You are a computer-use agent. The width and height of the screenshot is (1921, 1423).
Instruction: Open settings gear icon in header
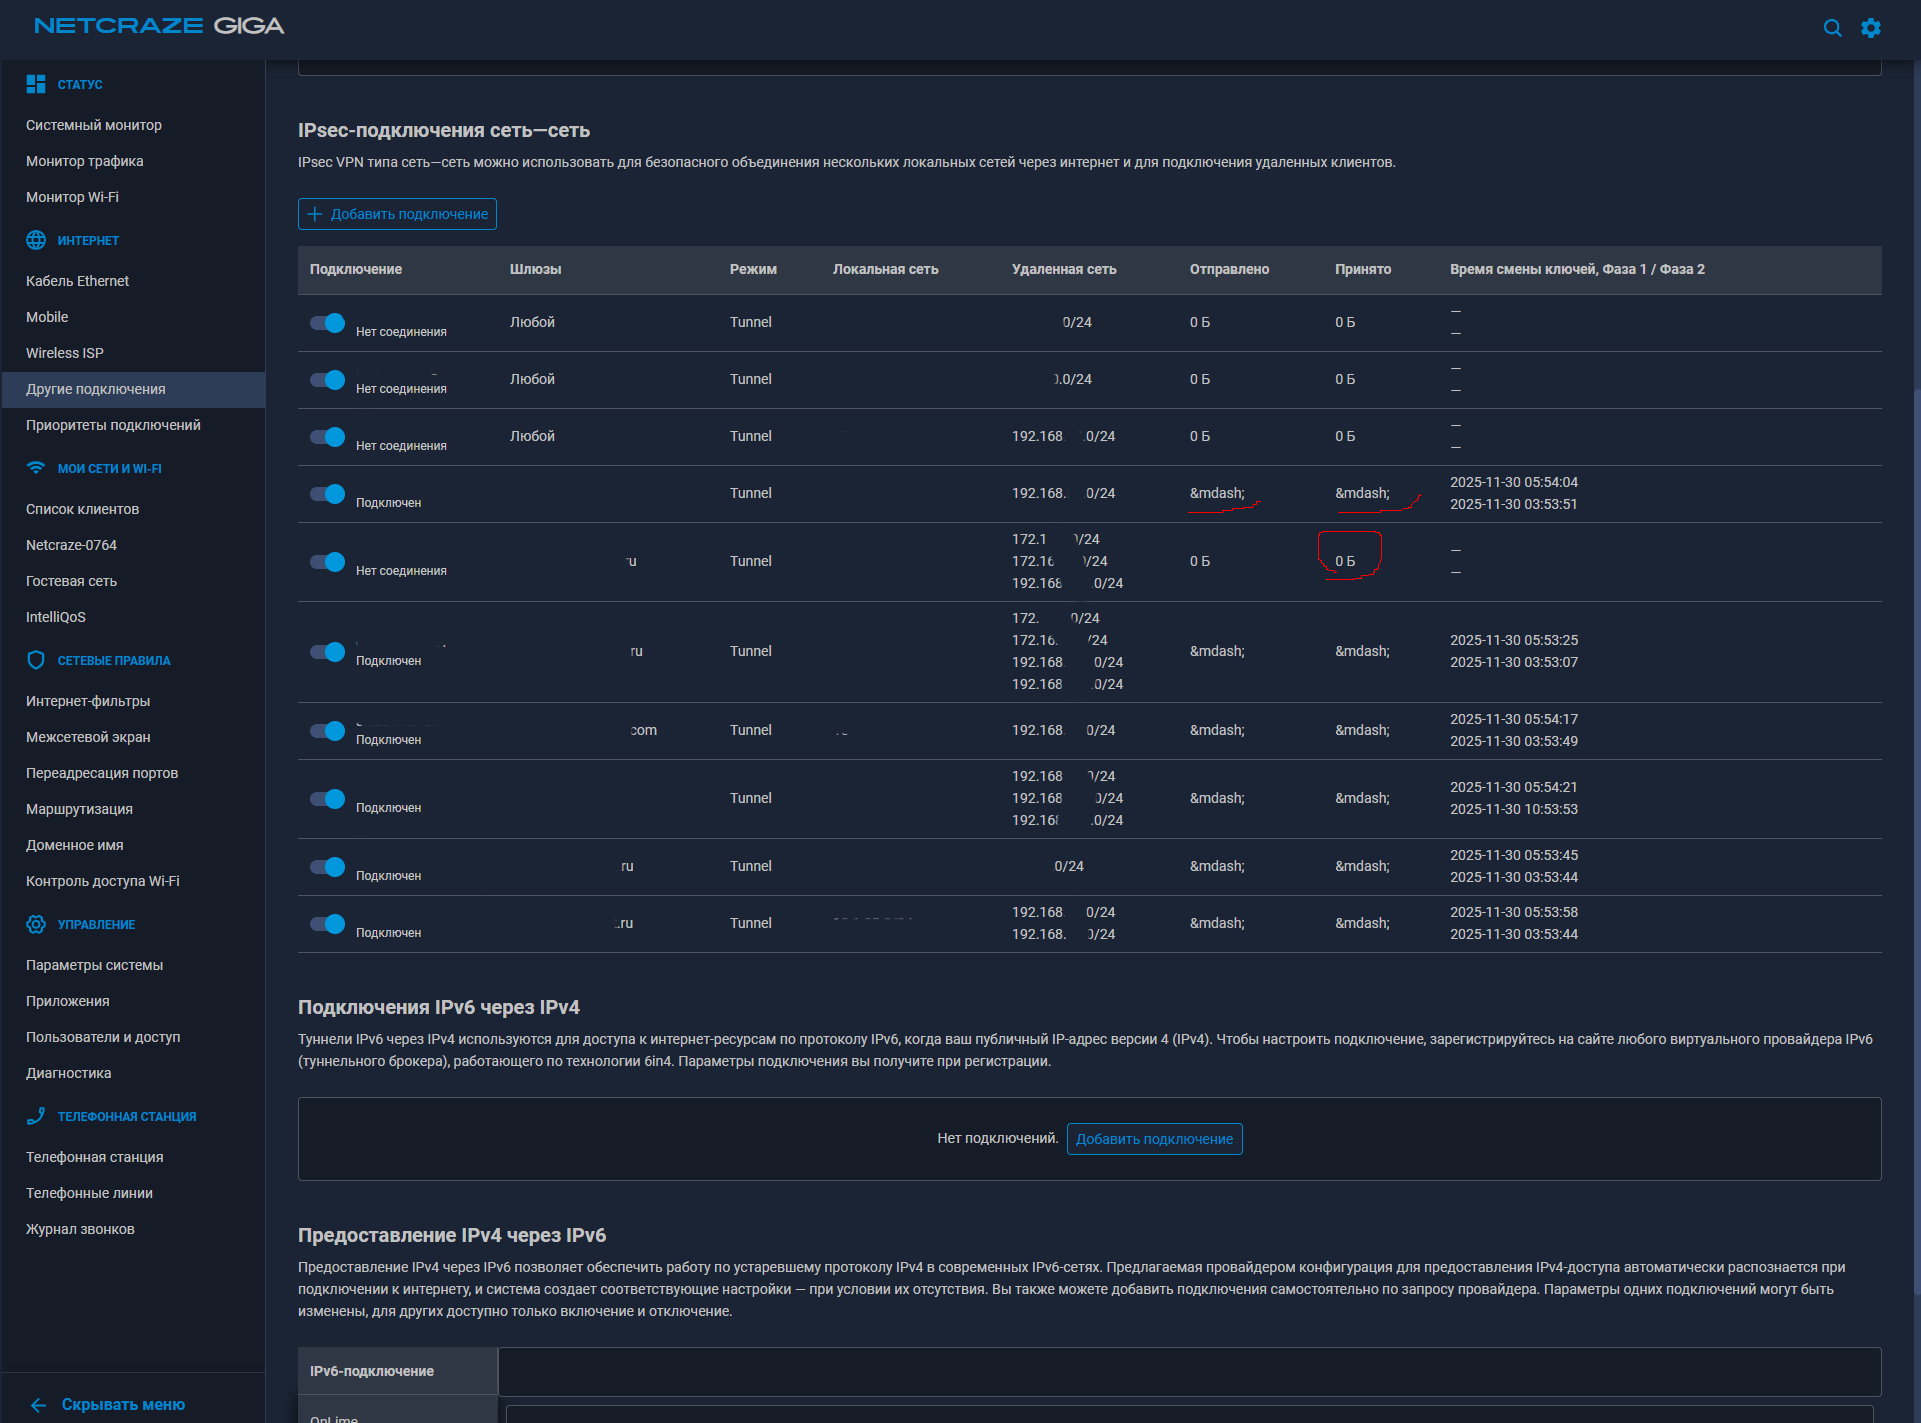[x=1871, y=28]
